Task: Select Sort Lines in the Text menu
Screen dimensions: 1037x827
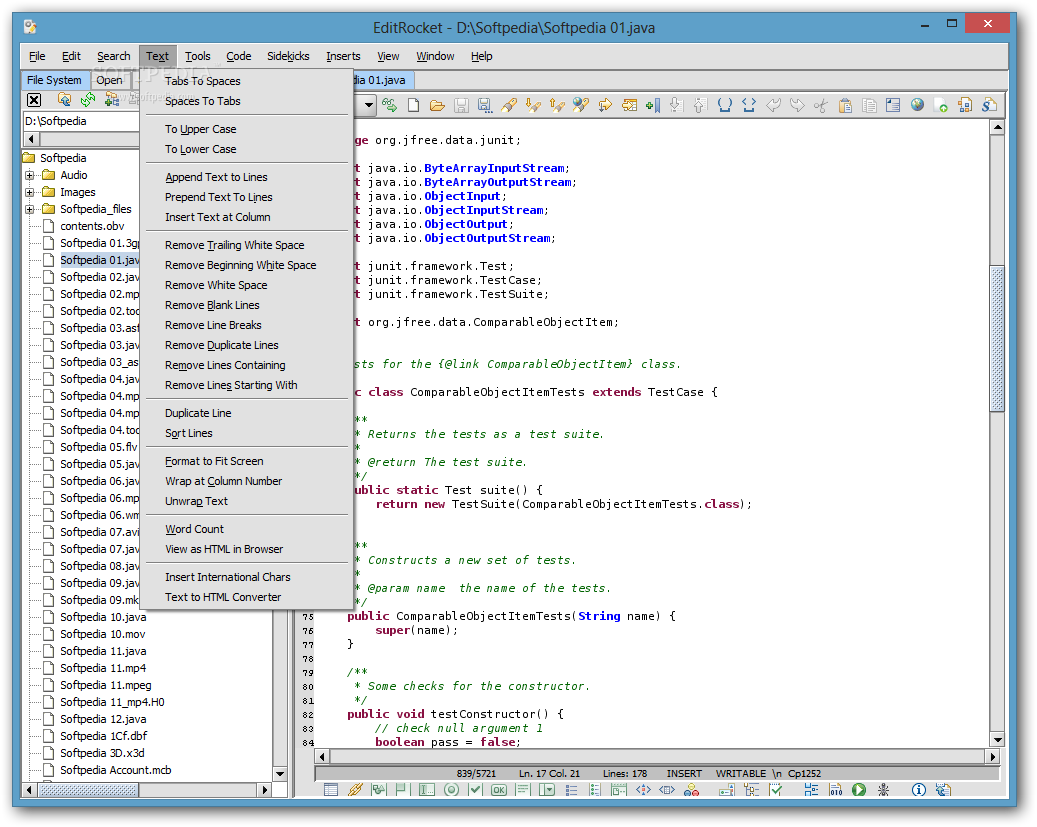Action: click(x=188, y=433)
